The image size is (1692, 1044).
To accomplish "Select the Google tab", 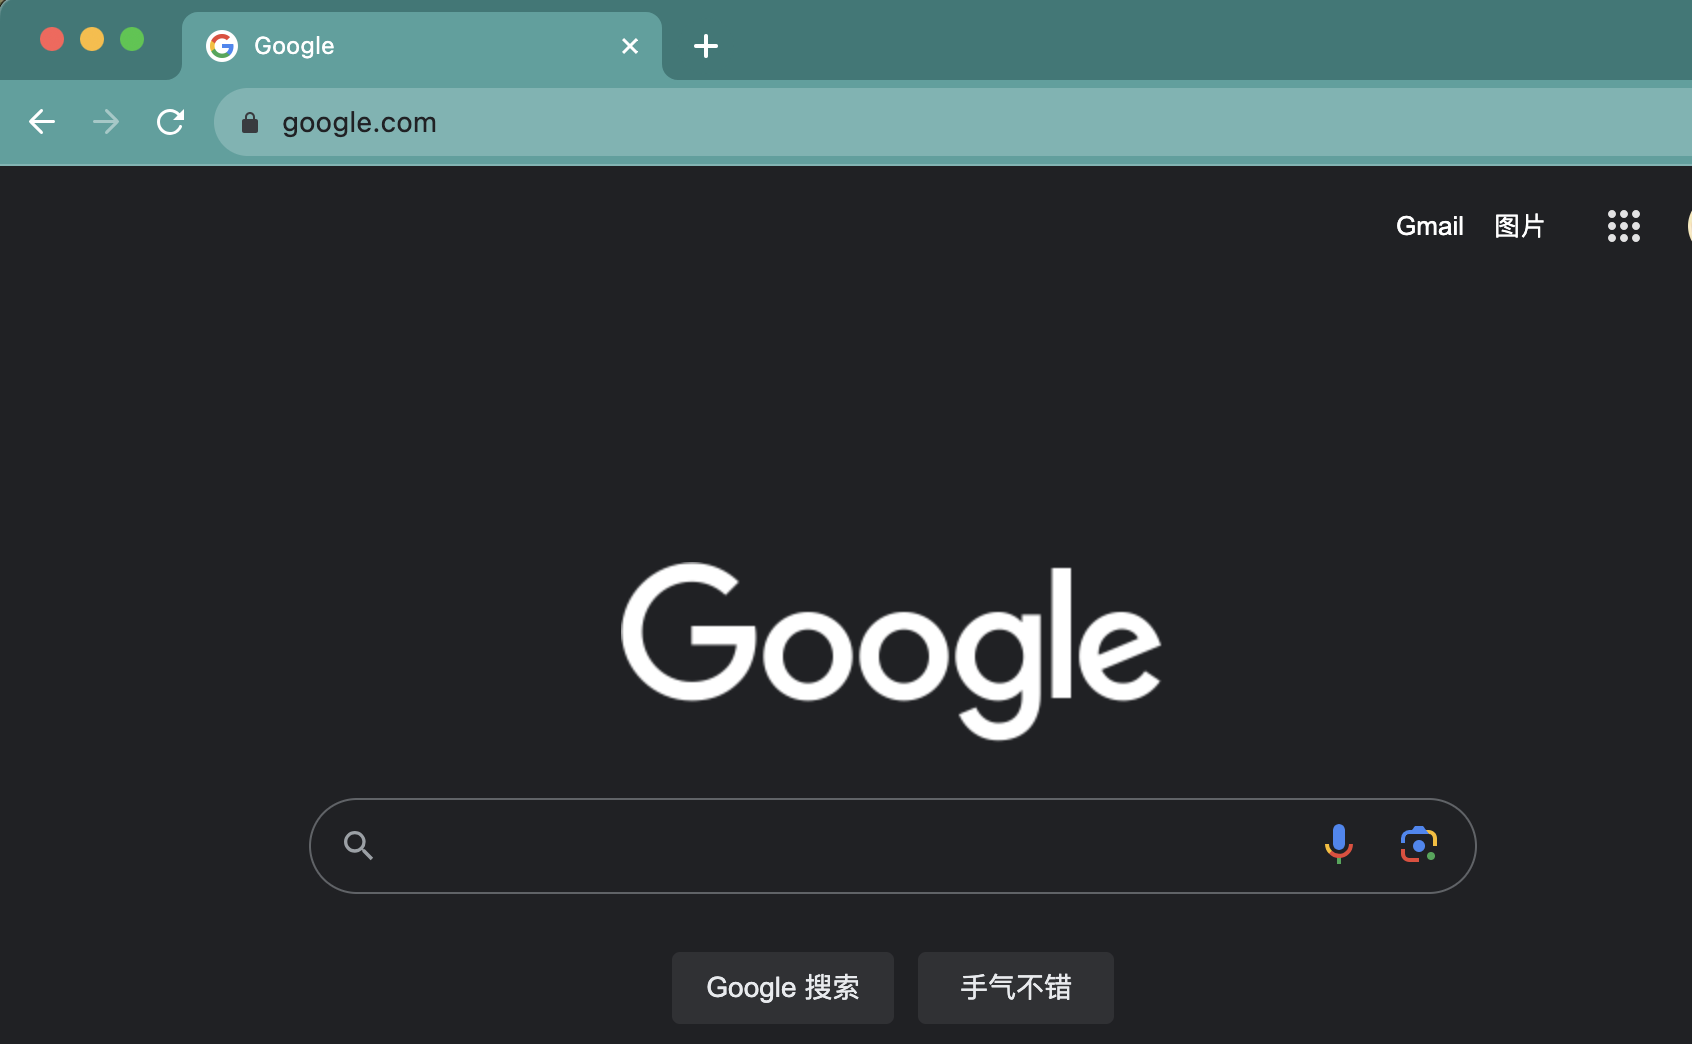I will click(422, 46).
